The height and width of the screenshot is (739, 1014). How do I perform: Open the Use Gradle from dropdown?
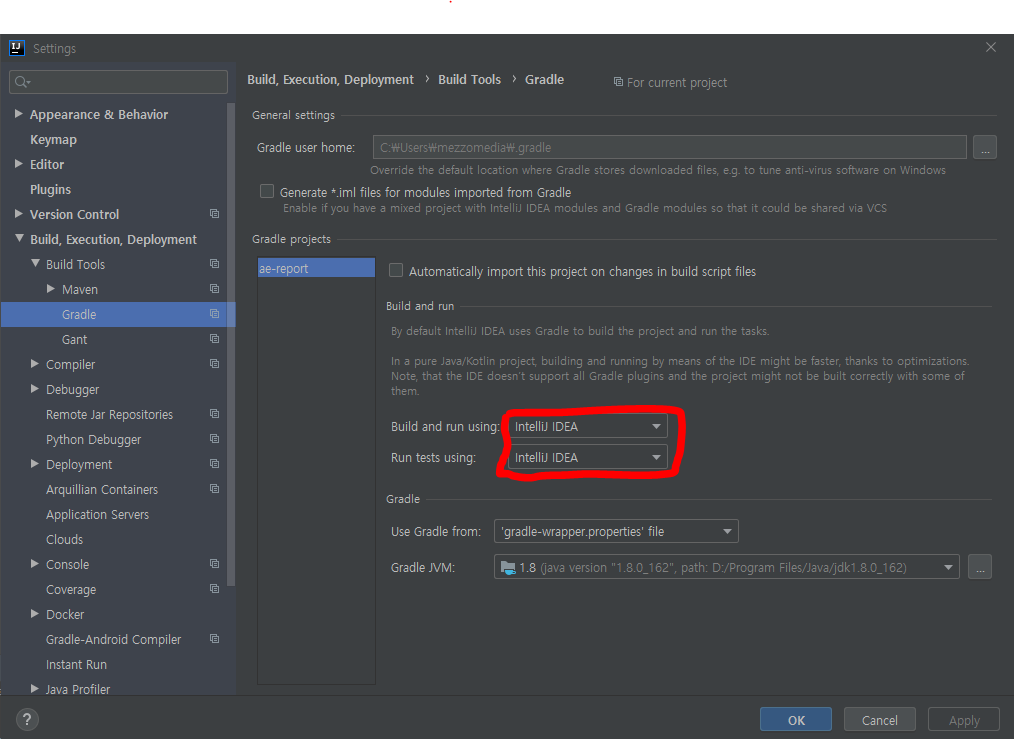click(x=616, y=531)
